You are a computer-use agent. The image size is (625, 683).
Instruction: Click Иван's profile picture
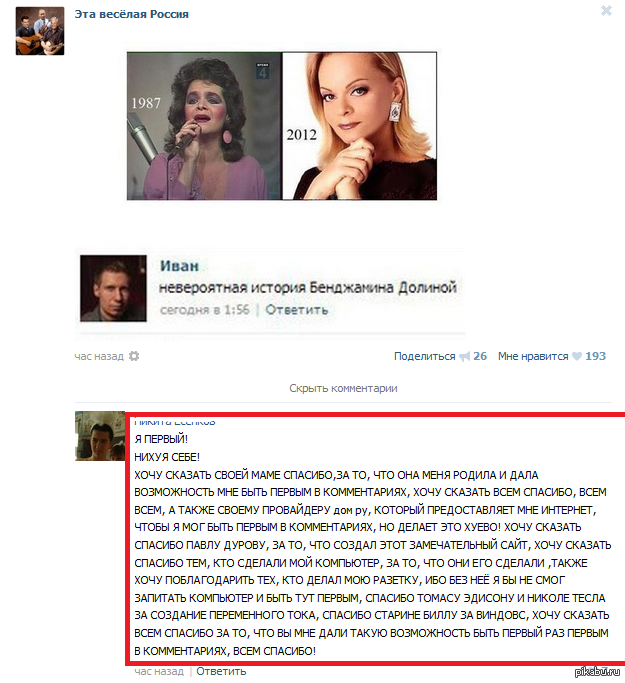point(113,288)
